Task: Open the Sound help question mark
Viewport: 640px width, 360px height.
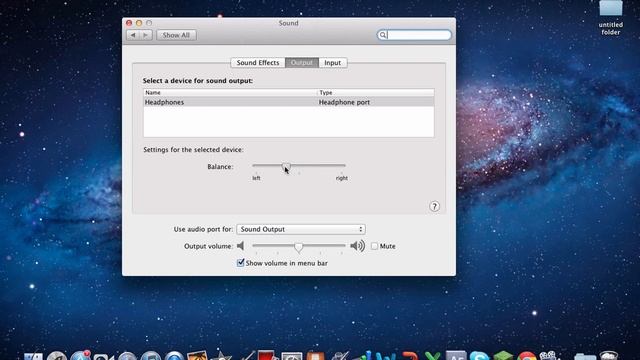Action: pos(434,207)
